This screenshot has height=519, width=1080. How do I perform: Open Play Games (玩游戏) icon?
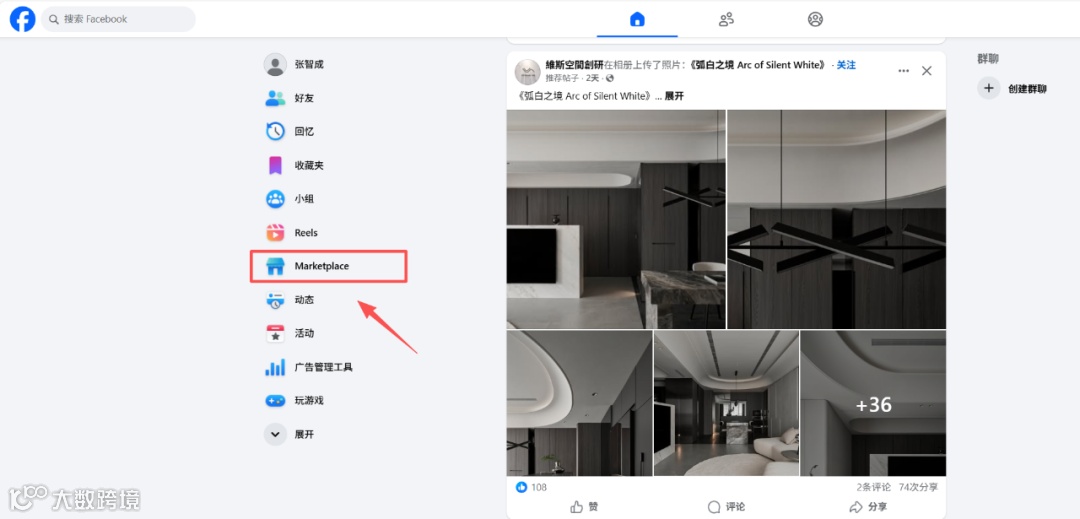tap(275, 401)
